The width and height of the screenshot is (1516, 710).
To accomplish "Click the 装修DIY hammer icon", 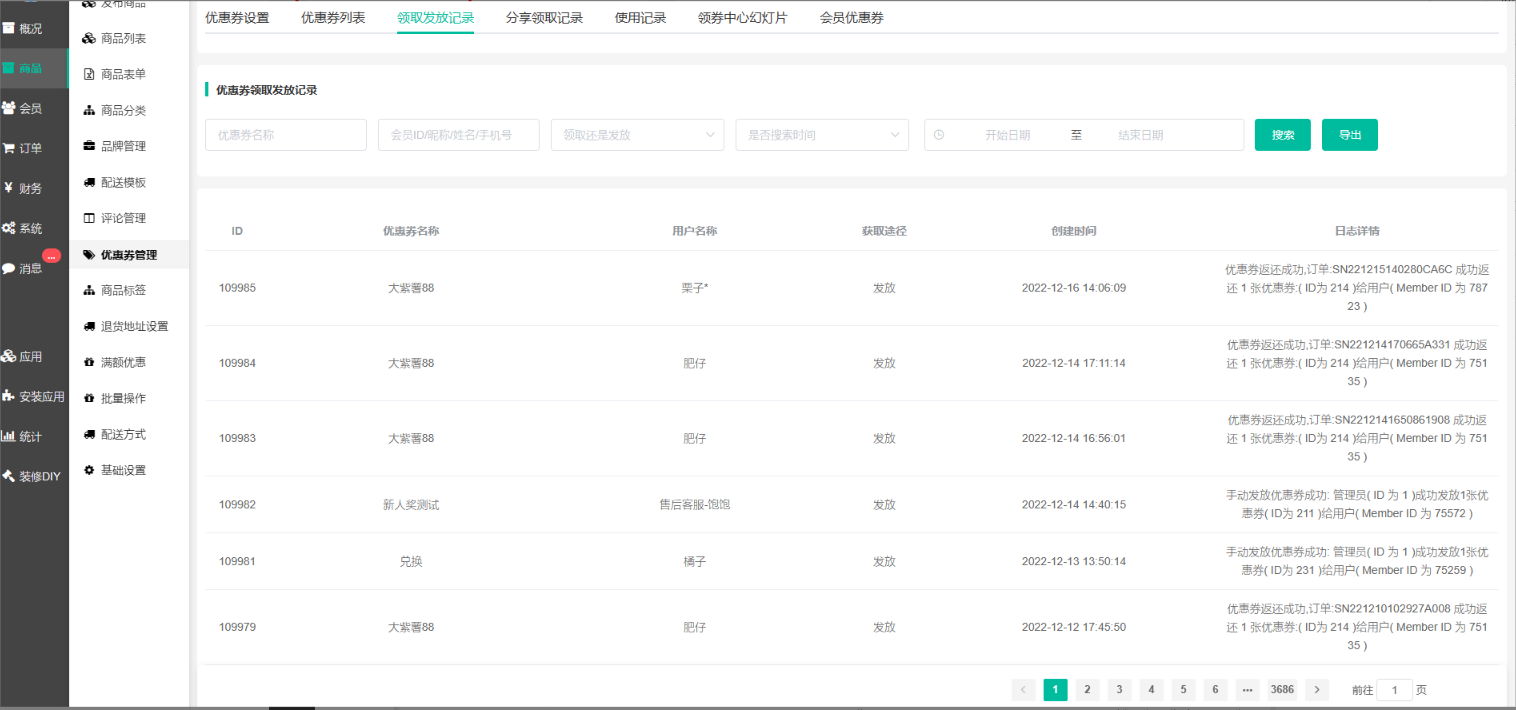I will pyautogui.click(x=8, y=476).
